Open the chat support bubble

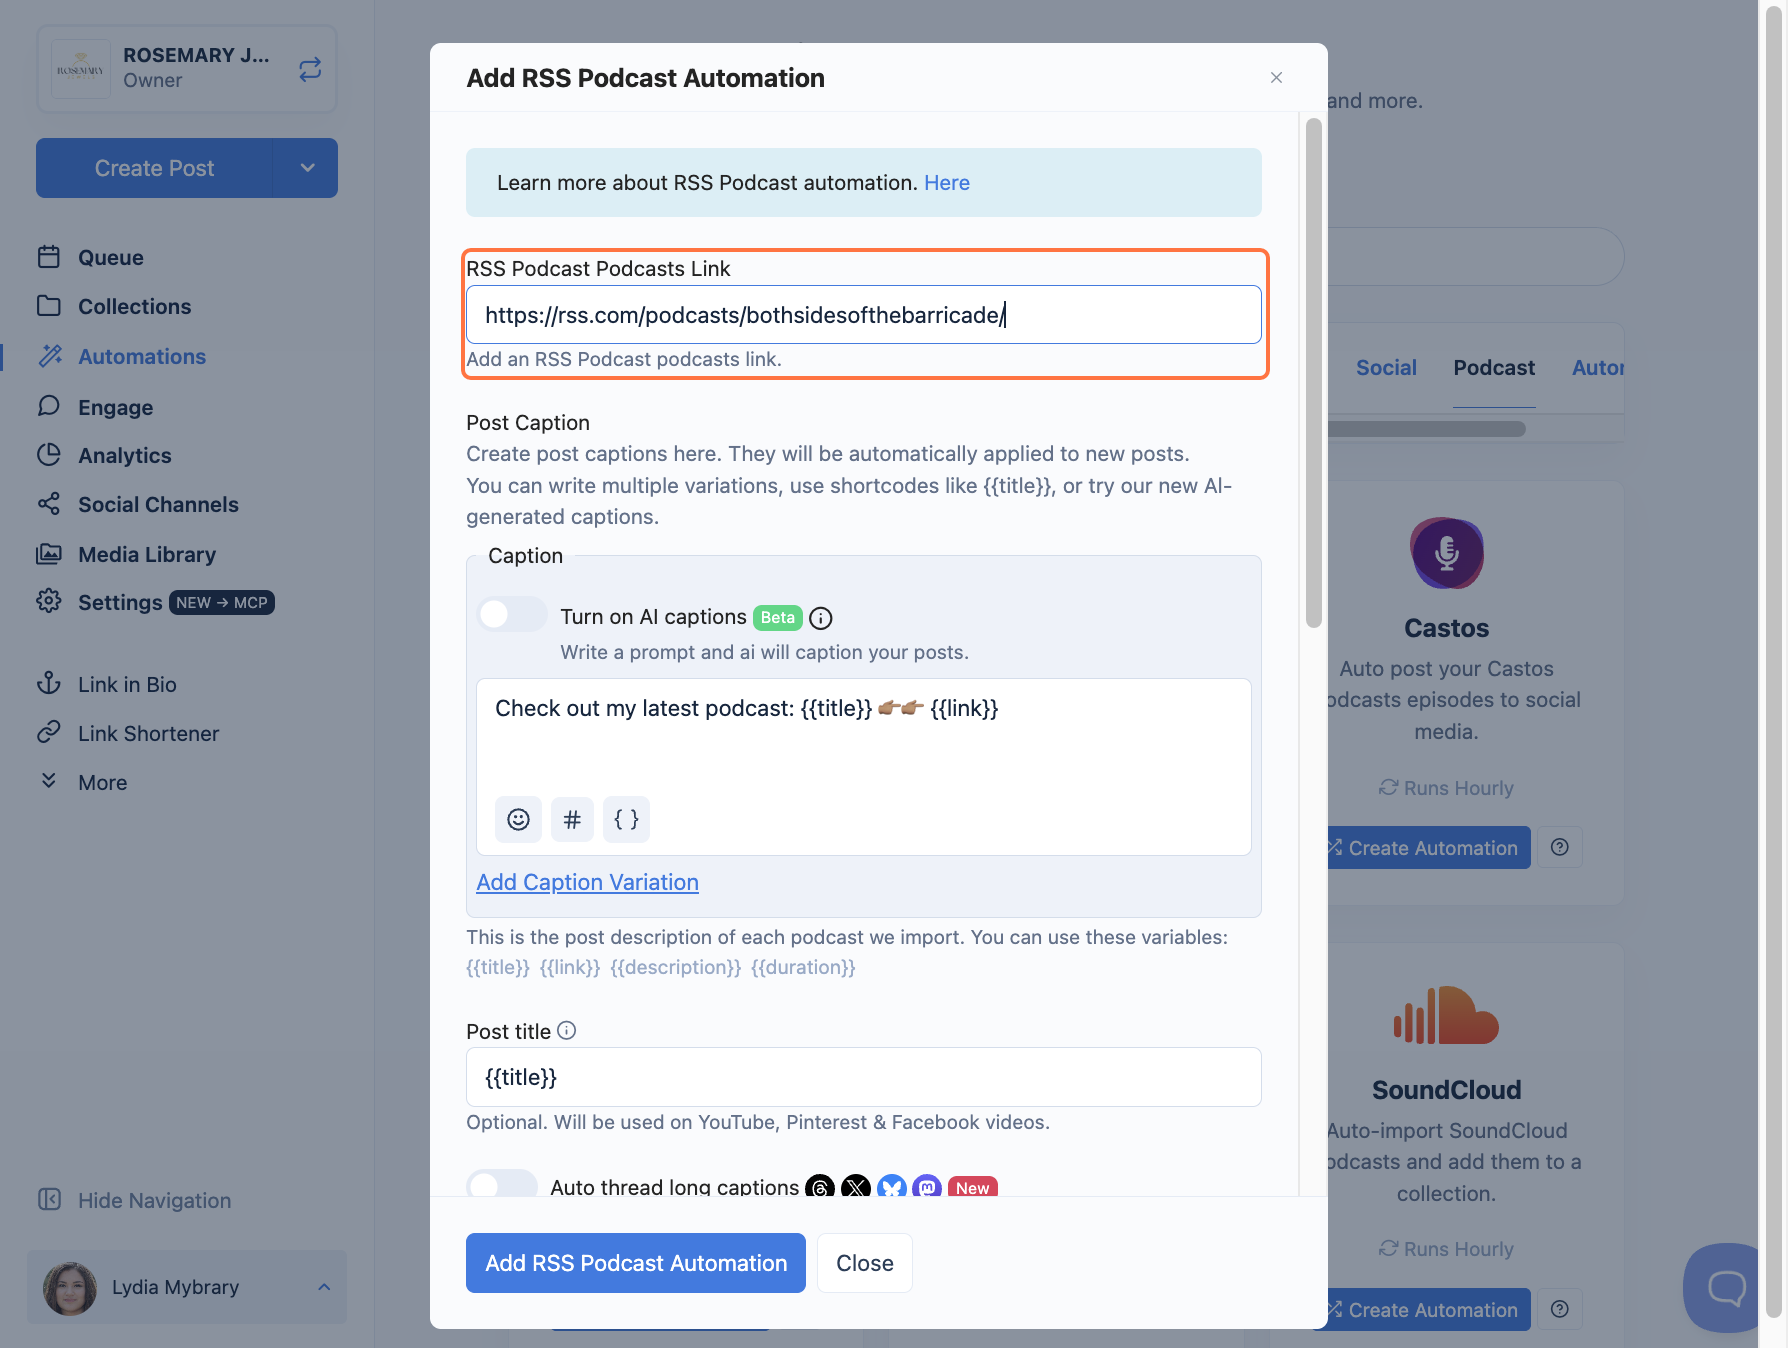pyautogui.click(x=1724, y=1287)
